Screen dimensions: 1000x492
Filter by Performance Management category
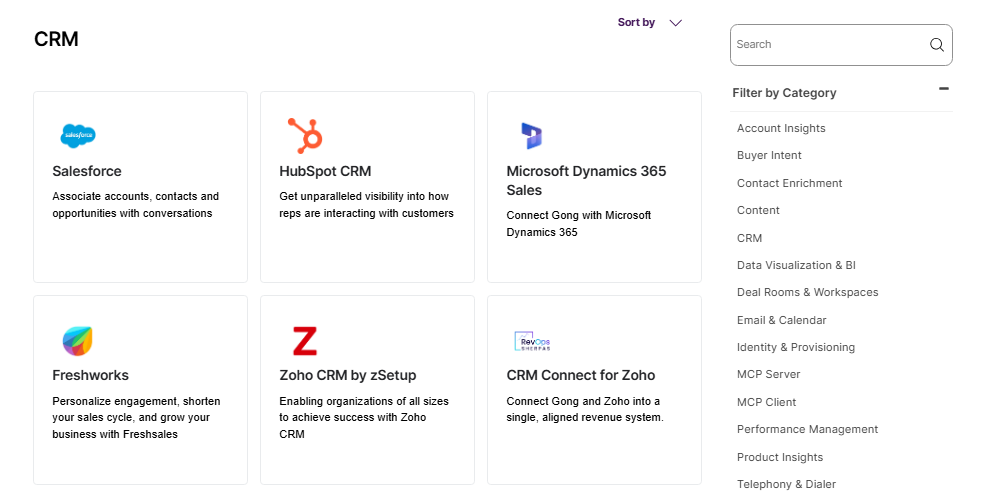807,429
